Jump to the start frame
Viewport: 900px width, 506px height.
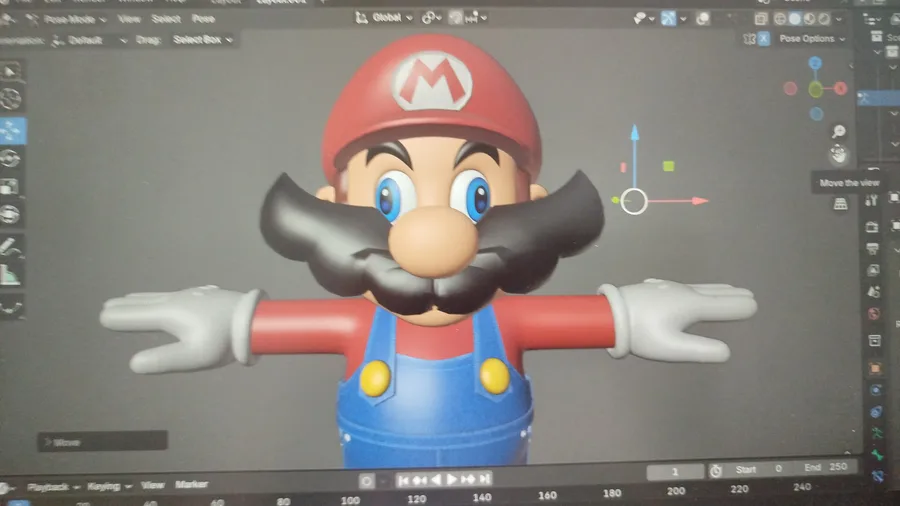coord(402,480)
